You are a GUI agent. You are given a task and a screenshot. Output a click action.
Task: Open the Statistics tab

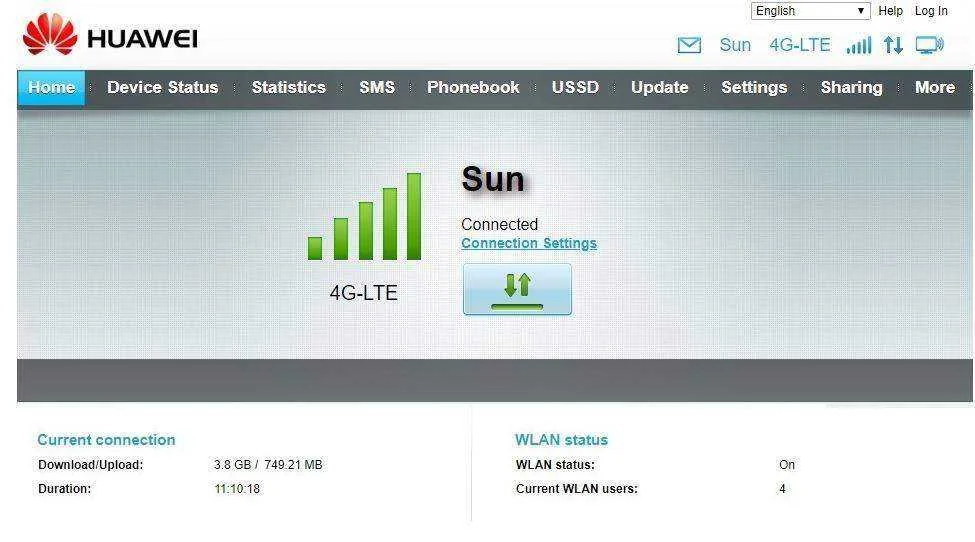pos(289,88)
